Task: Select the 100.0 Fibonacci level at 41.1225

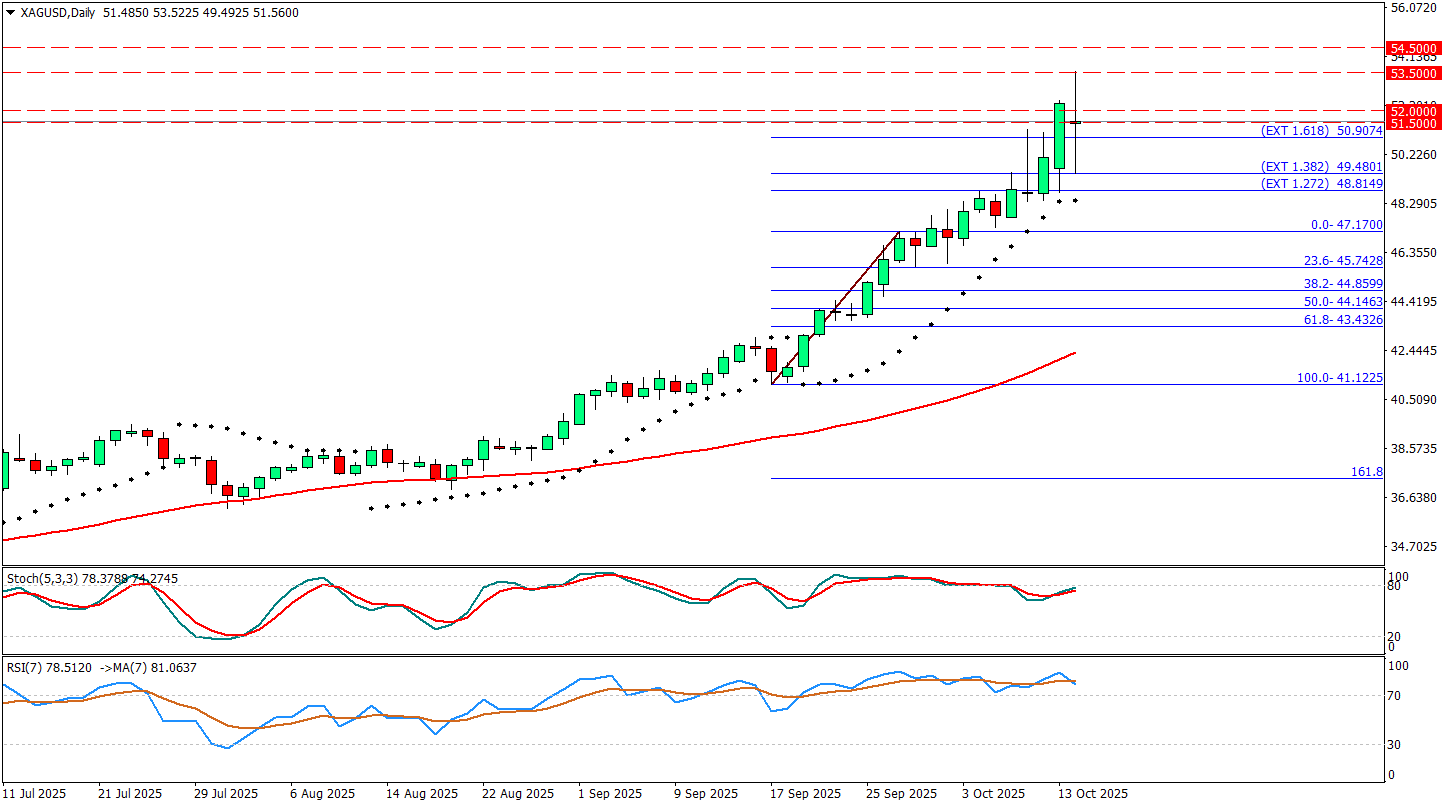Action: coord(1339,378)
